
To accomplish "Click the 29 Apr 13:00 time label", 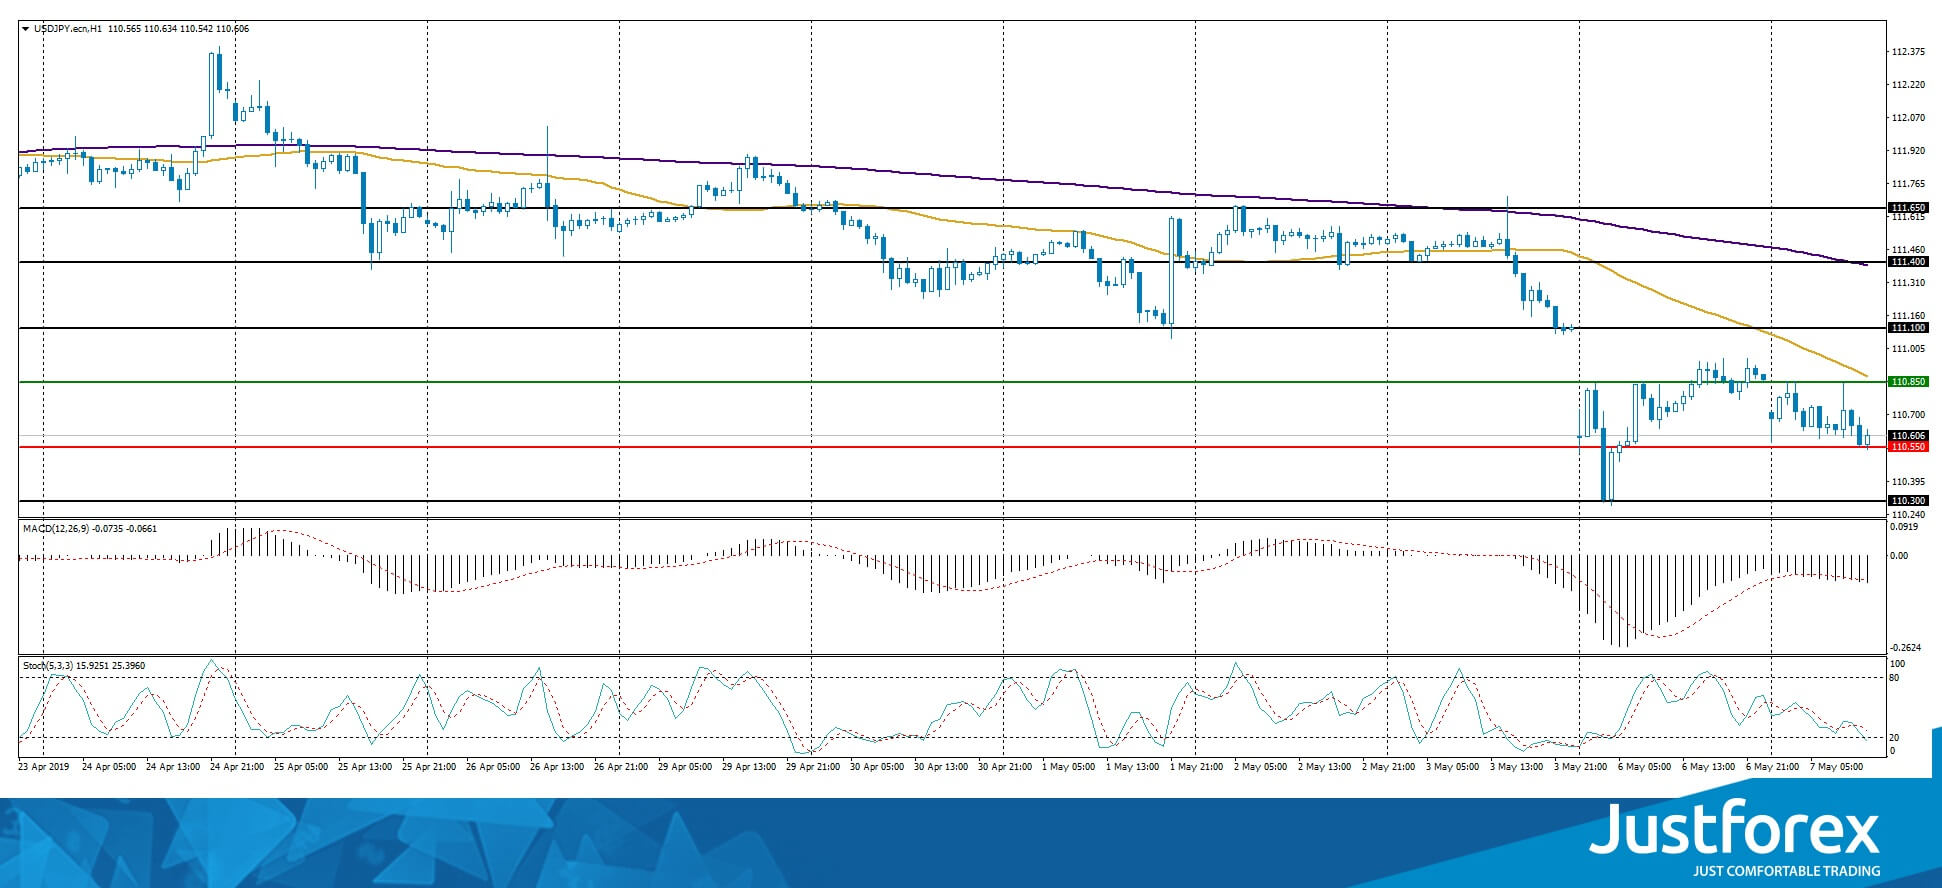I will (749, 767).
